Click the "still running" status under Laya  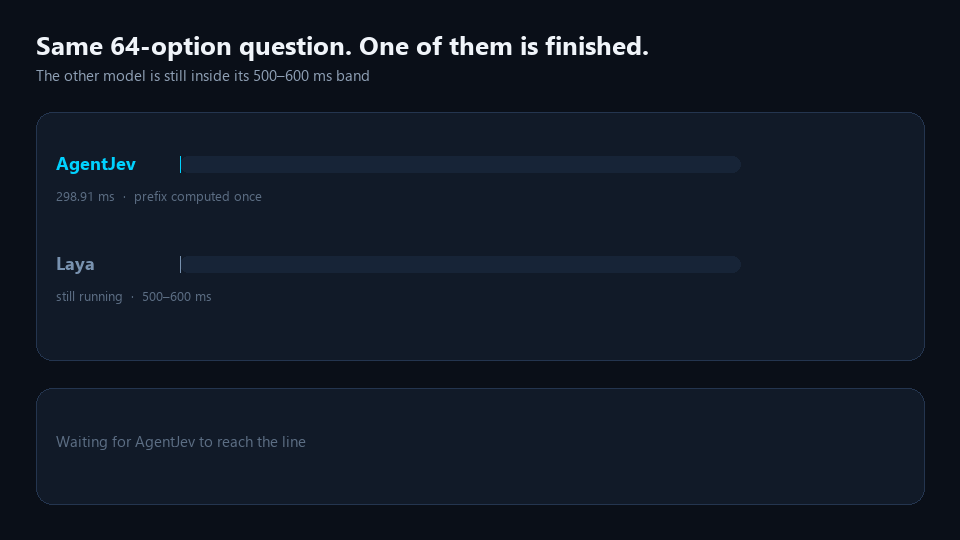click(89, 296)
